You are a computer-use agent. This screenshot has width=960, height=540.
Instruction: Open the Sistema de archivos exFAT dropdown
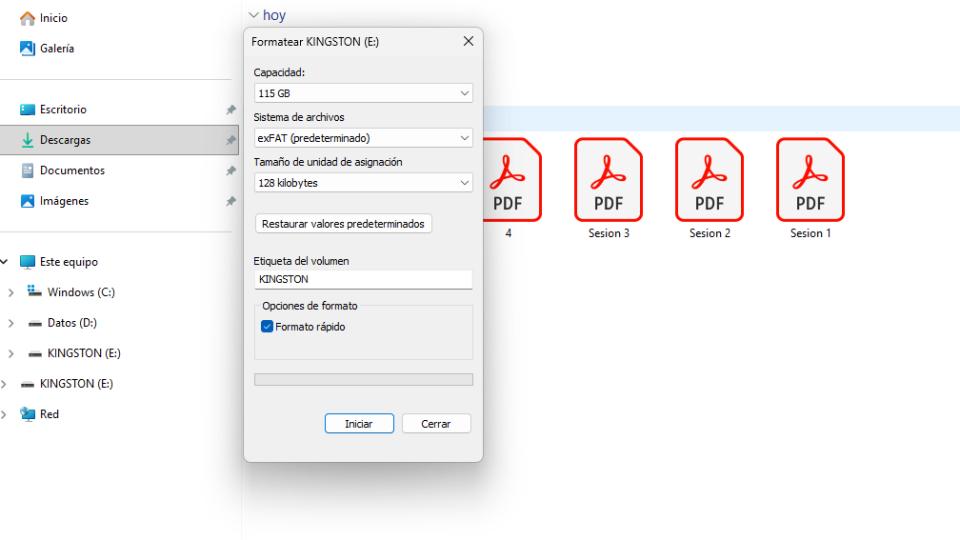[x=363, y=138]
